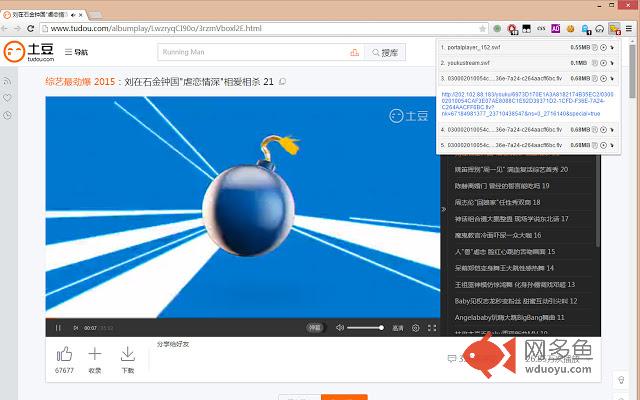This screenshot has height=400, width=640.
Task: Open subscriptions feed icon in left sidebar
Action: (7, 81)
